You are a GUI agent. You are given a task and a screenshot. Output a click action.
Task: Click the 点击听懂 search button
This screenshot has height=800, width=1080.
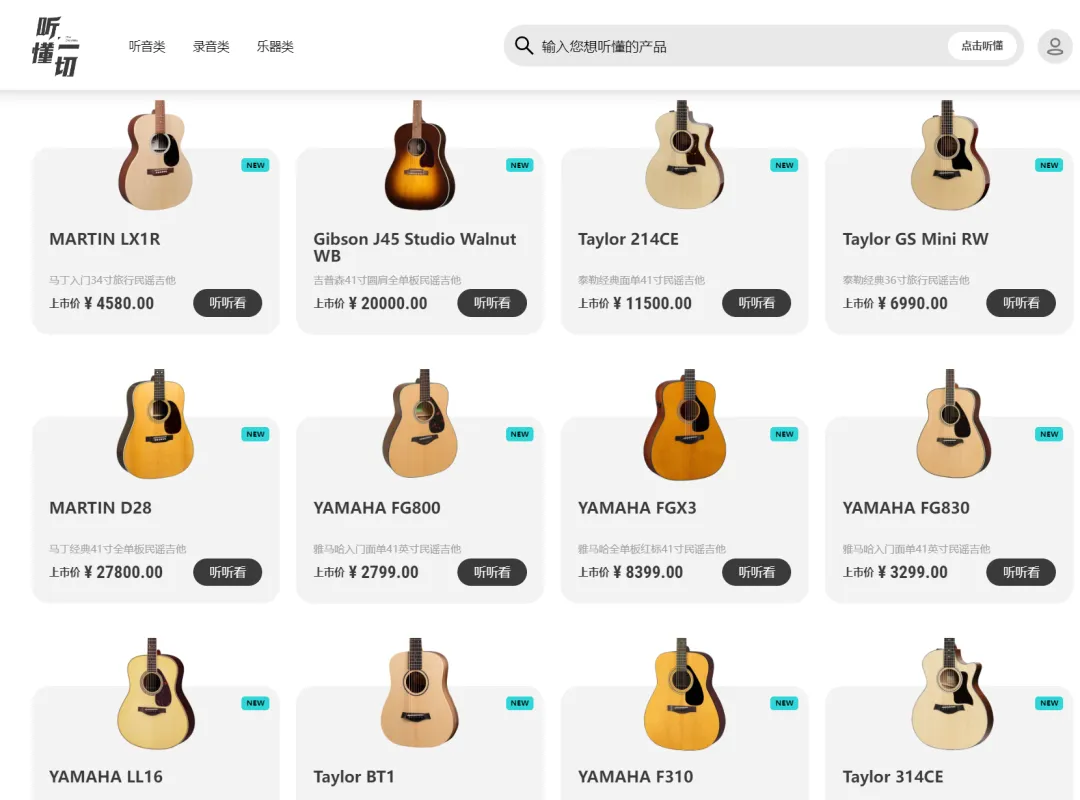pyautogui.click(x=982, y=45)
